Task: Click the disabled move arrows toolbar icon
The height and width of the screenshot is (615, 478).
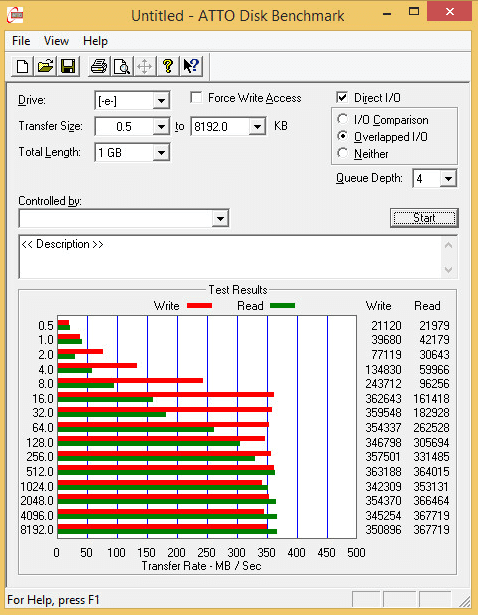Action: (x=144, y=66)
